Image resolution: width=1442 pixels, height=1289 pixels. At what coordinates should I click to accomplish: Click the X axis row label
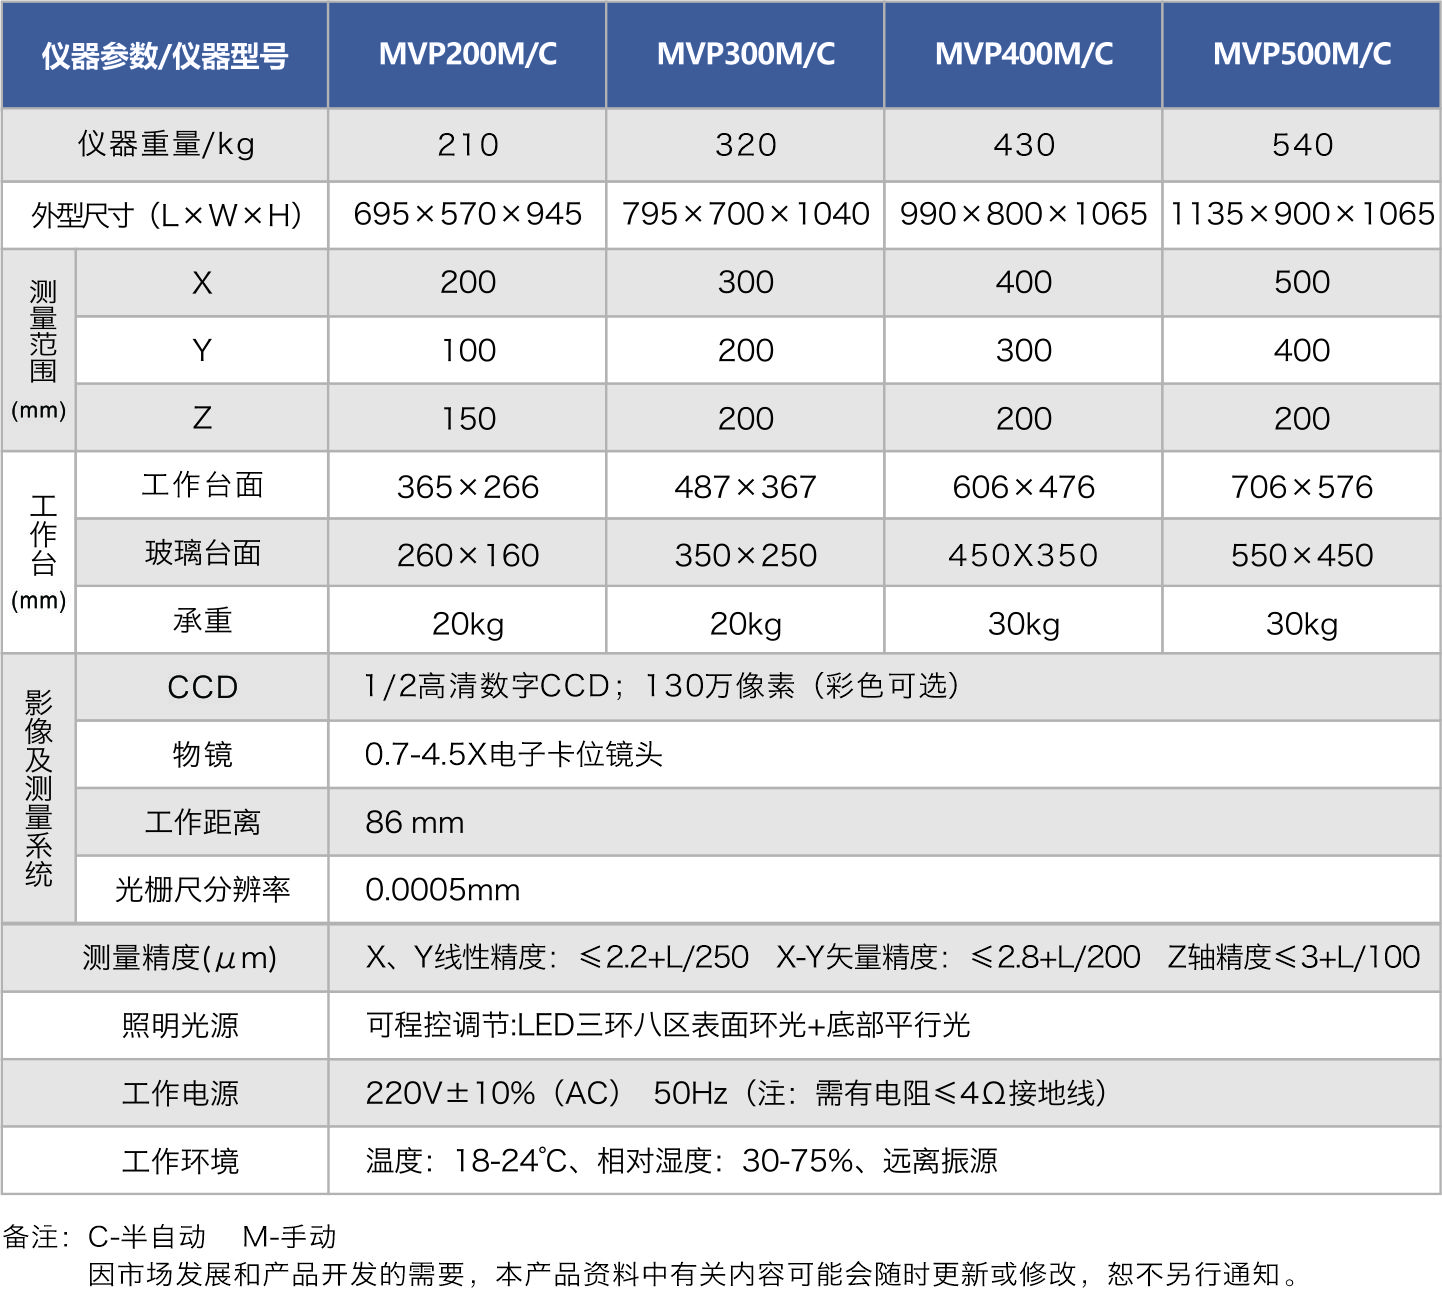click(202, 283)
